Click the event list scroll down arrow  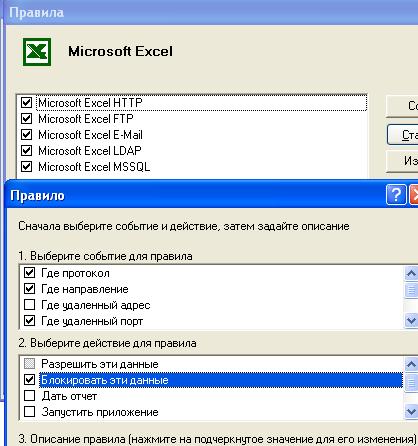[x=411, y=321]
